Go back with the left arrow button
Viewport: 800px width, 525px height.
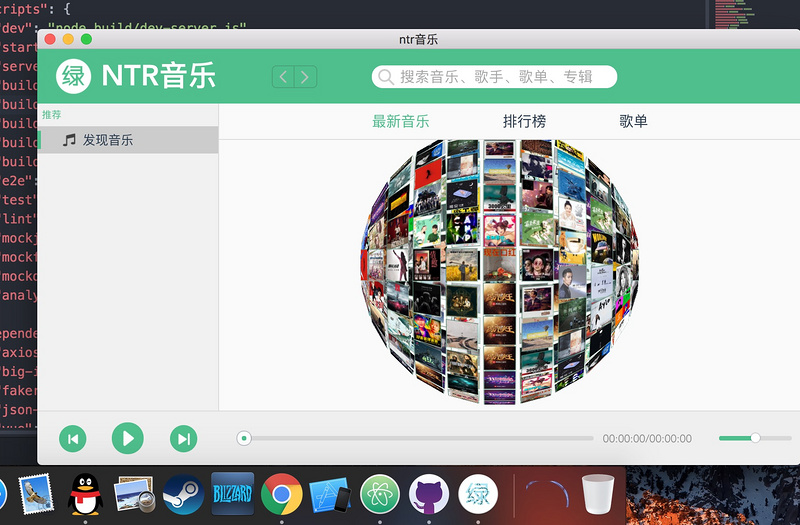tap(283, 77)
